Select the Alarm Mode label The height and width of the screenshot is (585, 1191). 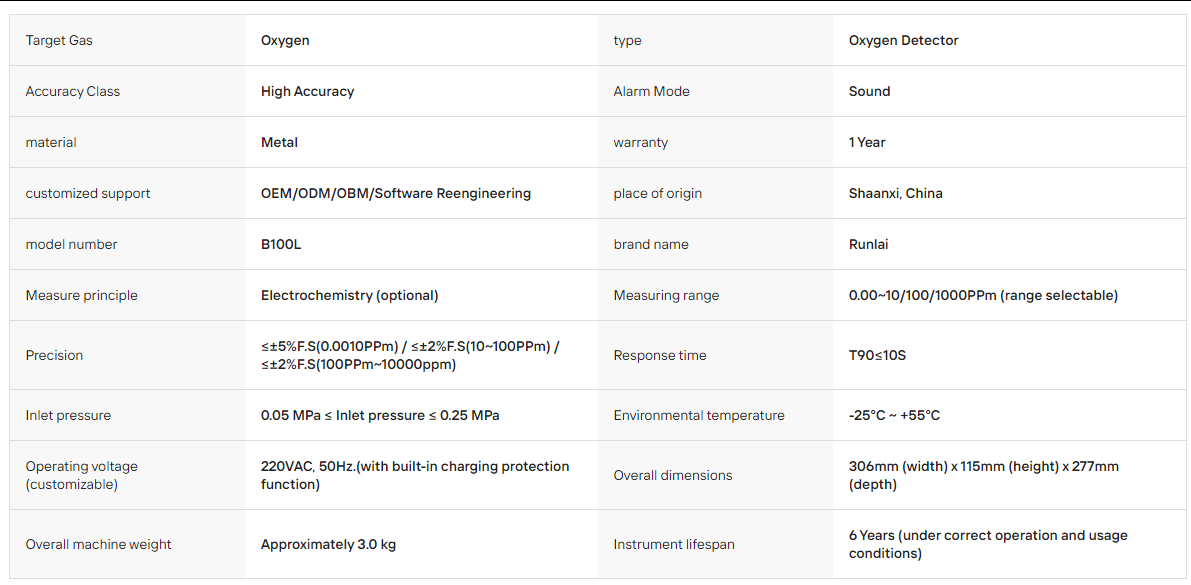coord(652,91)
